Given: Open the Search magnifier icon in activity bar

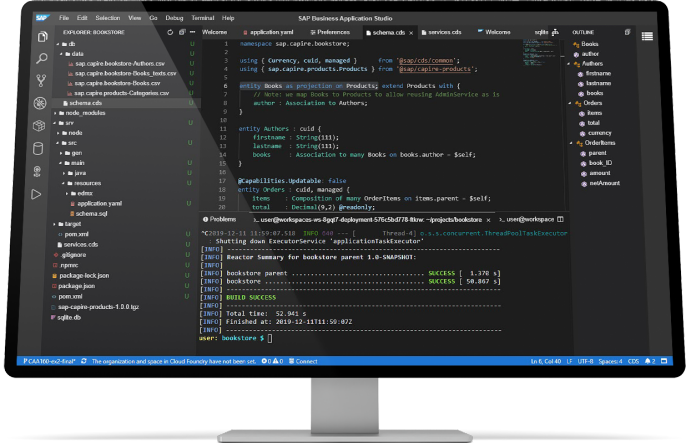Looking at the screenshot, I should coord(42,58).
